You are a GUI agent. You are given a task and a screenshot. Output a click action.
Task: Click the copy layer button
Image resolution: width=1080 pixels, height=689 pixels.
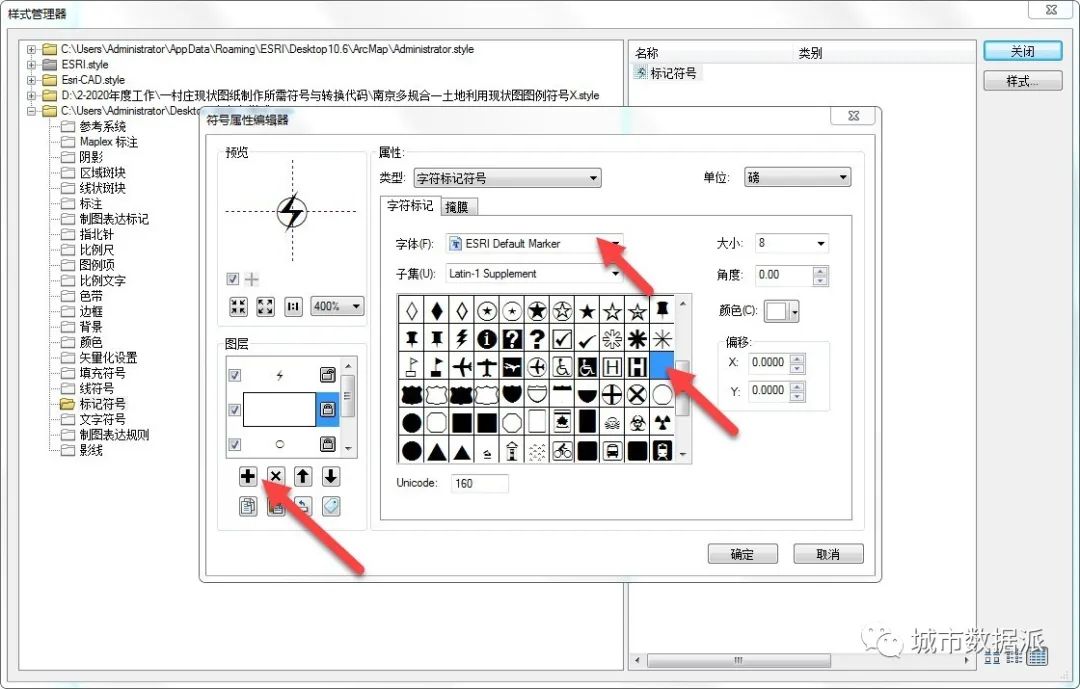point(248,506)
